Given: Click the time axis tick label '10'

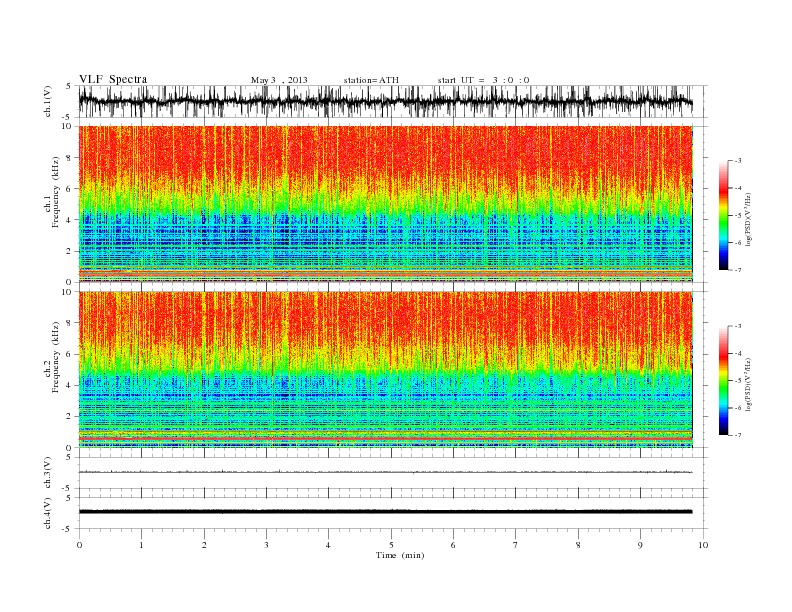Looking at the screenshot, I should click(x=703, y=545).
